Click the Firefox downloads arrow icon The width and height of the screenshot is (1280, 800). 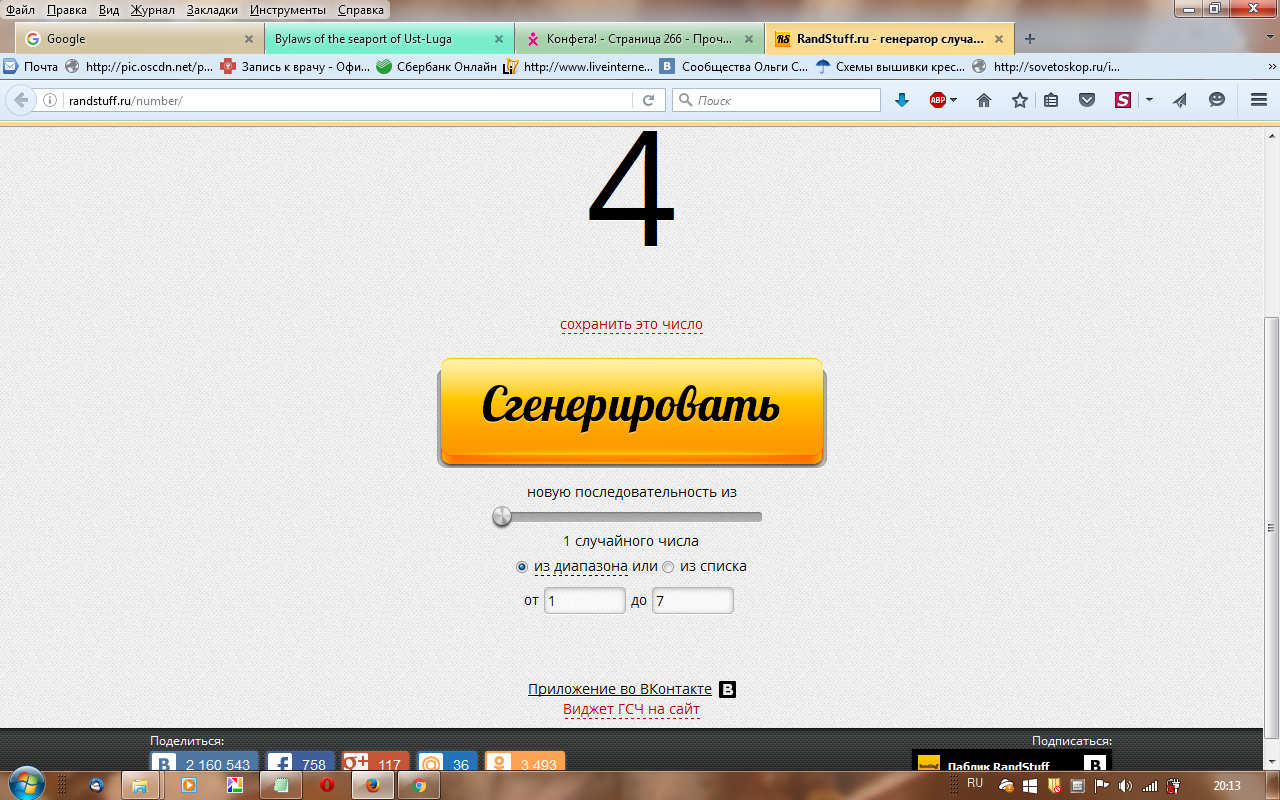901,100
